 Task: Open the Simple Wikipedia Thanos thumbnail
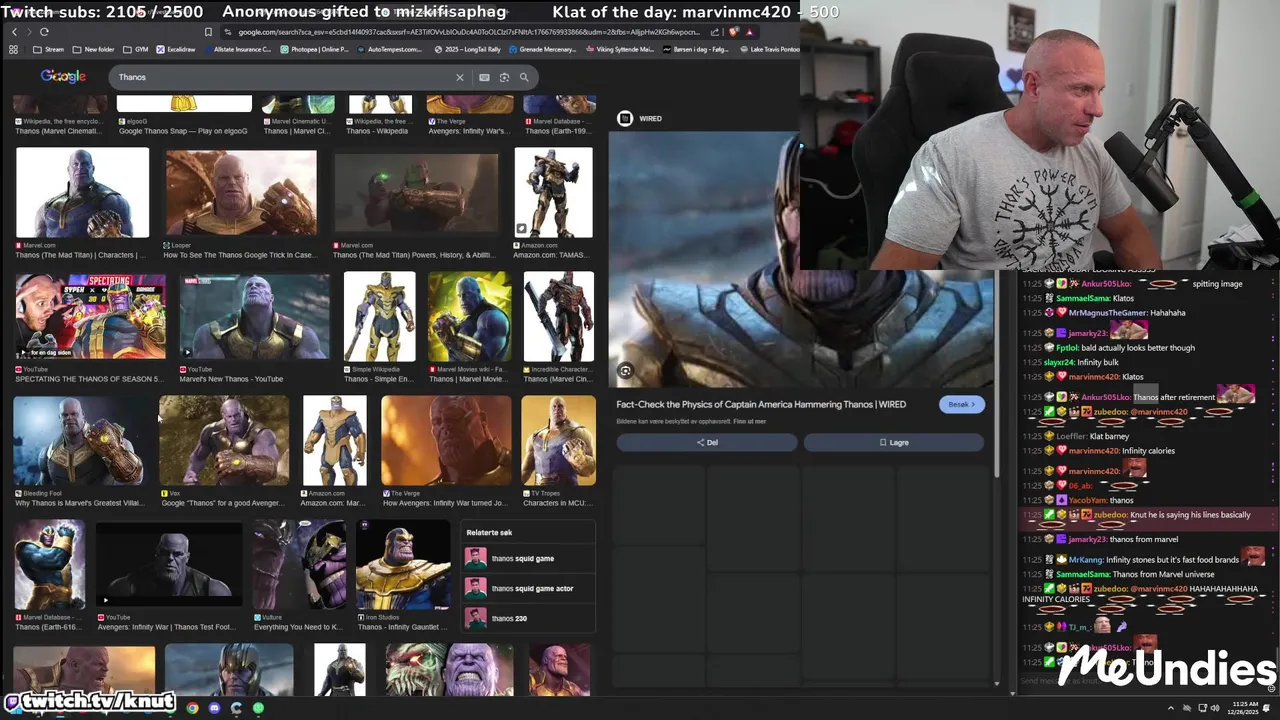[379, 316]
